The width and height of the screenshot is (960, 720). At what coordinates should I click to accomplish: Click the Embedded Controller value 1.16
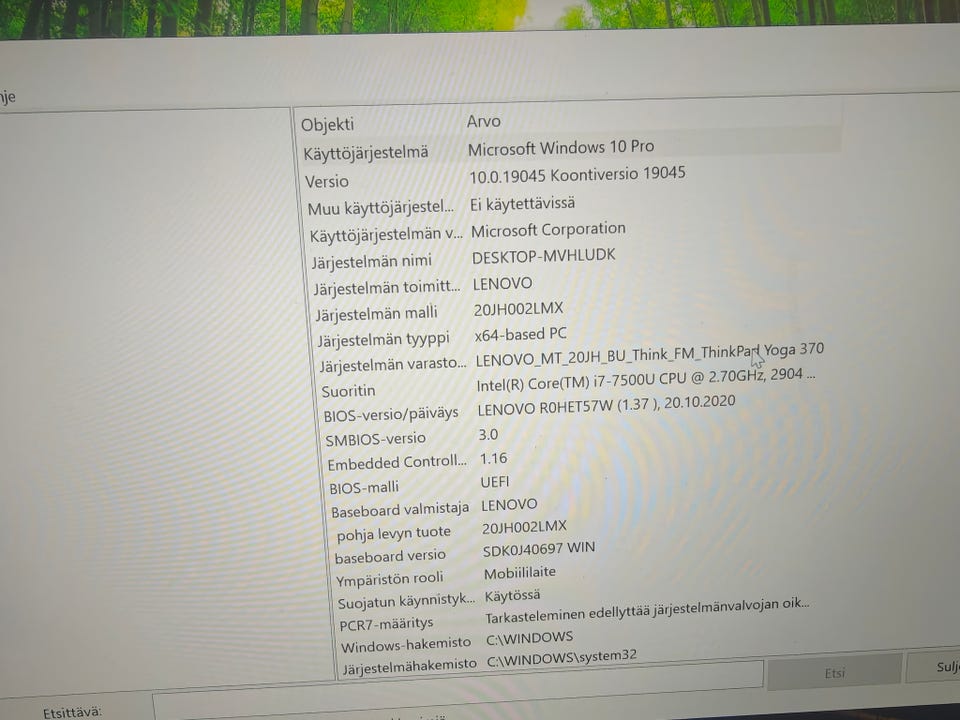(x=493, y=459)
